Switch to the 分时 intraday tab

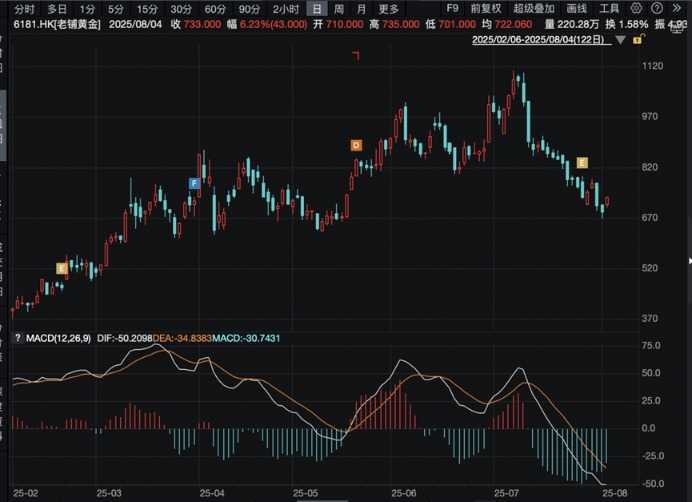point(22,7)
